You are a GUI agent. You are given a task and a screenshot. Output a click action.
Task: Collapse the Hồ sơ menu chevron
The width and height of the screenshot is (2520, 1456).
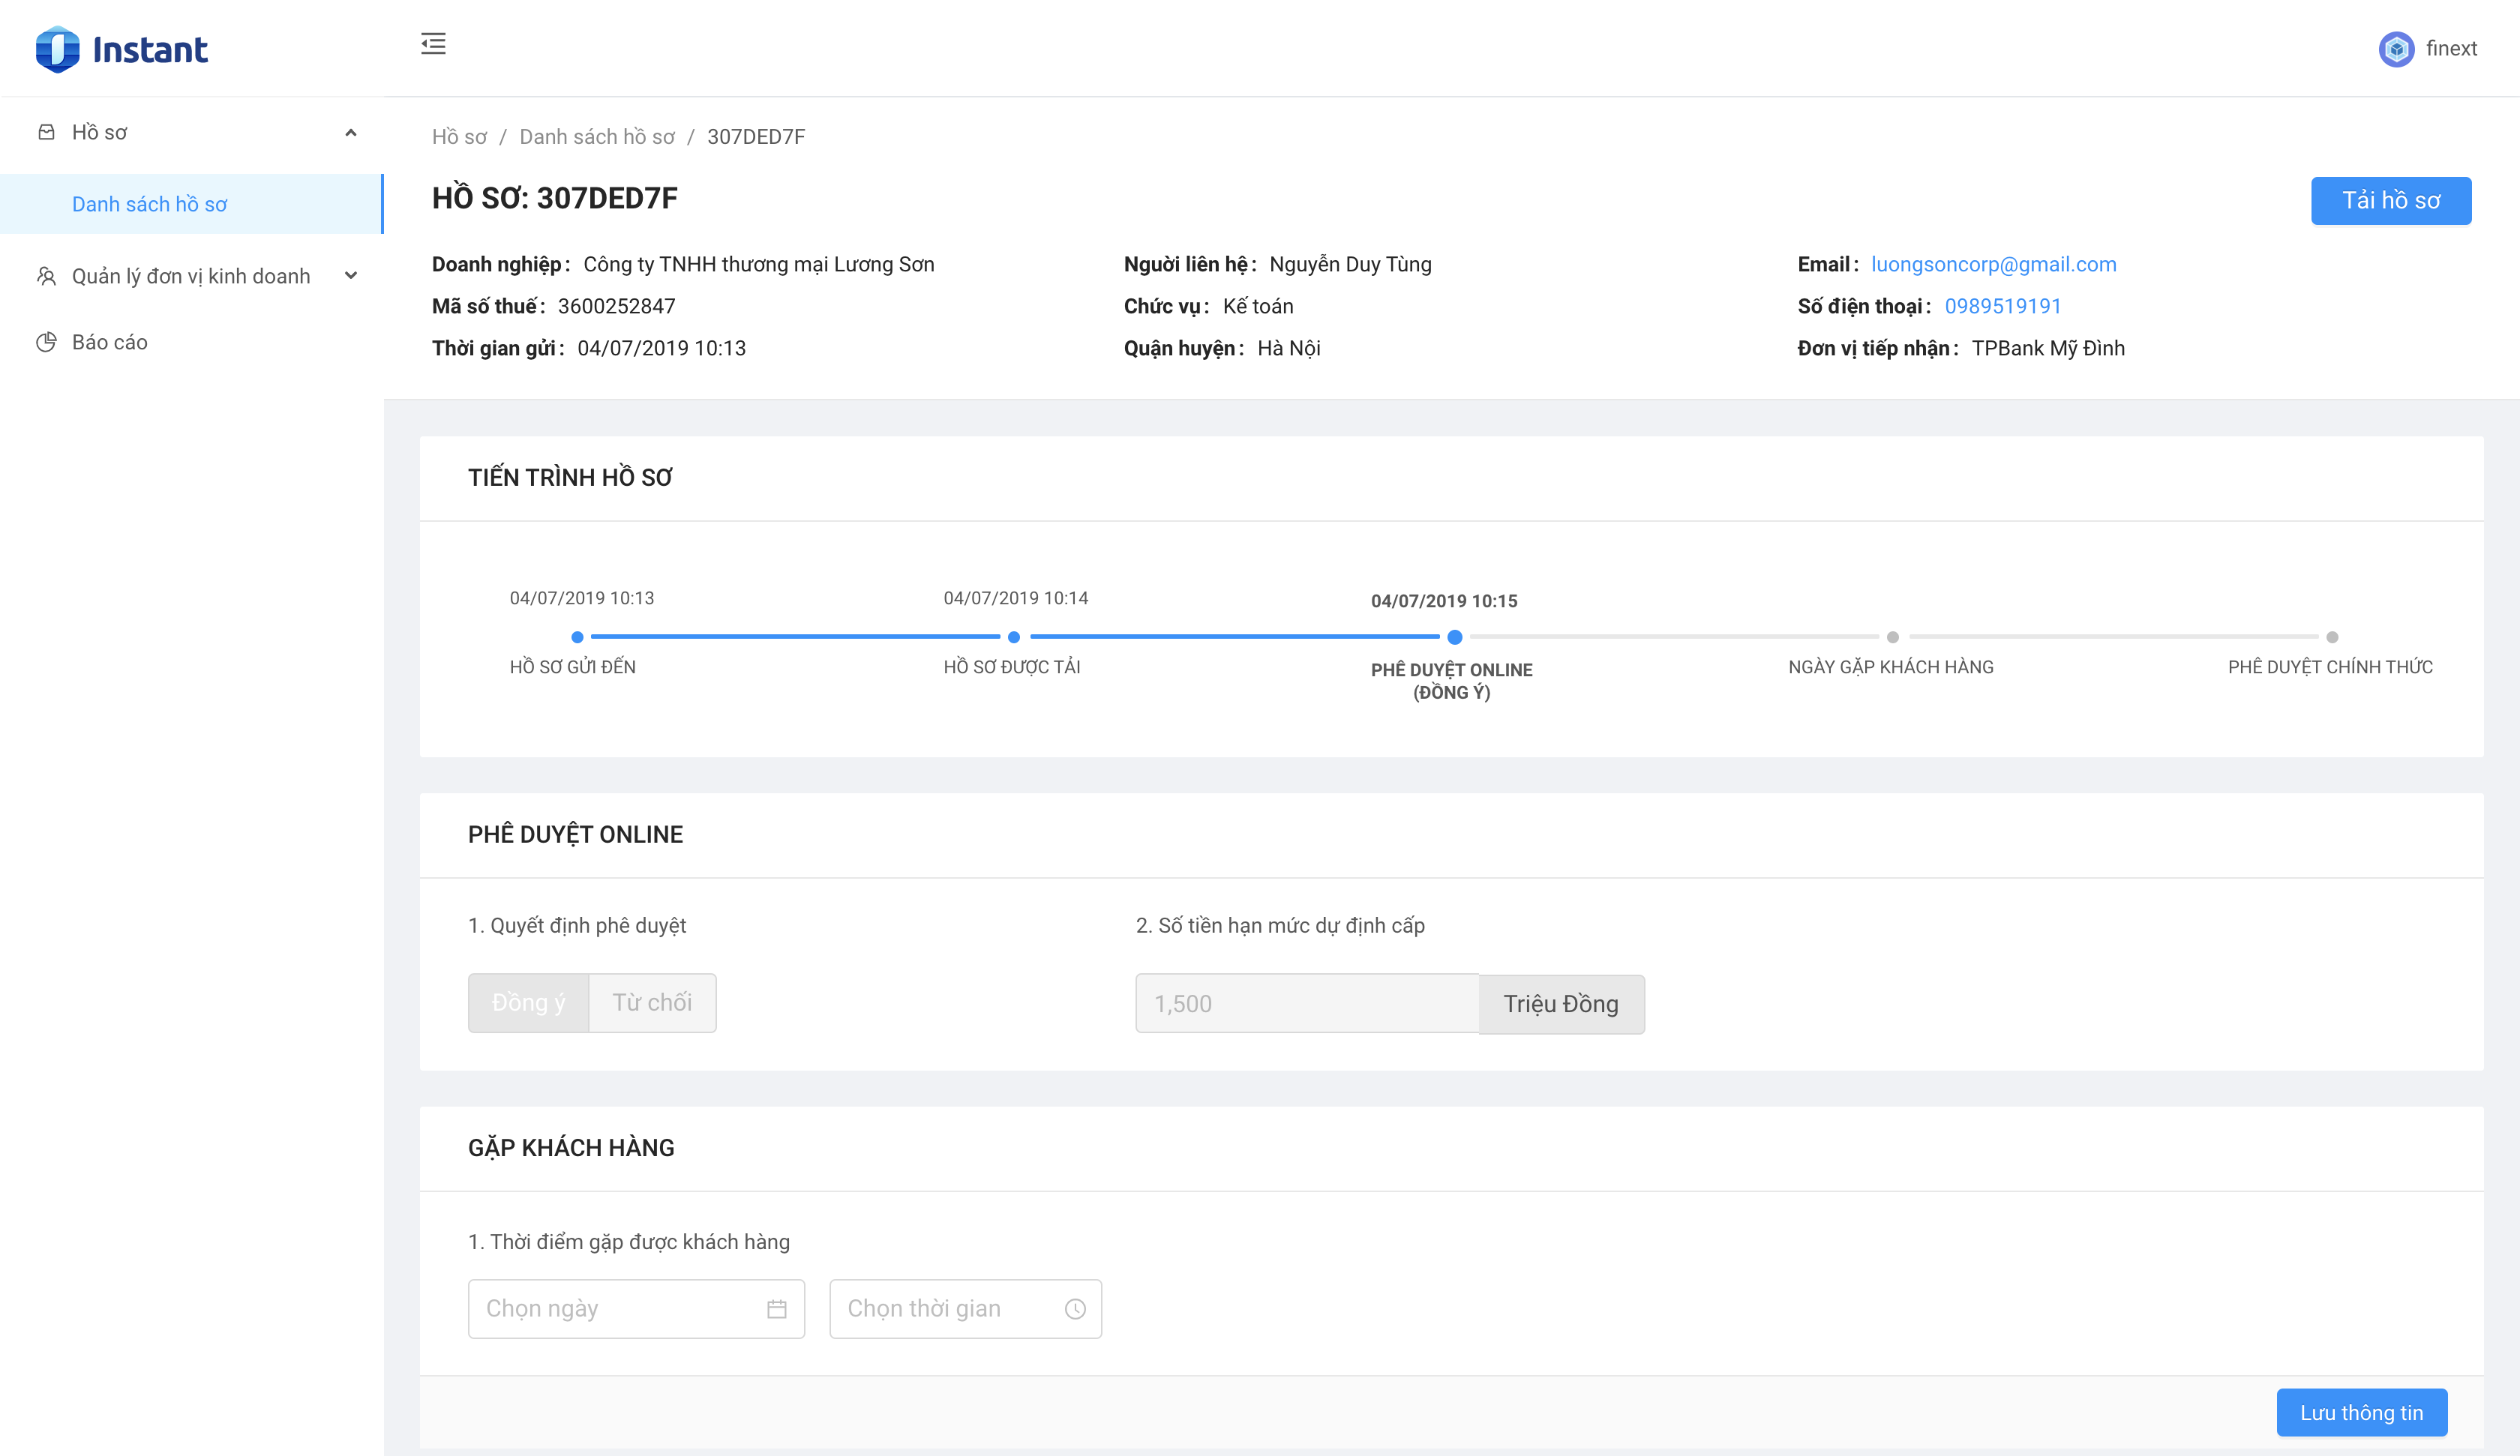point(350,133)
